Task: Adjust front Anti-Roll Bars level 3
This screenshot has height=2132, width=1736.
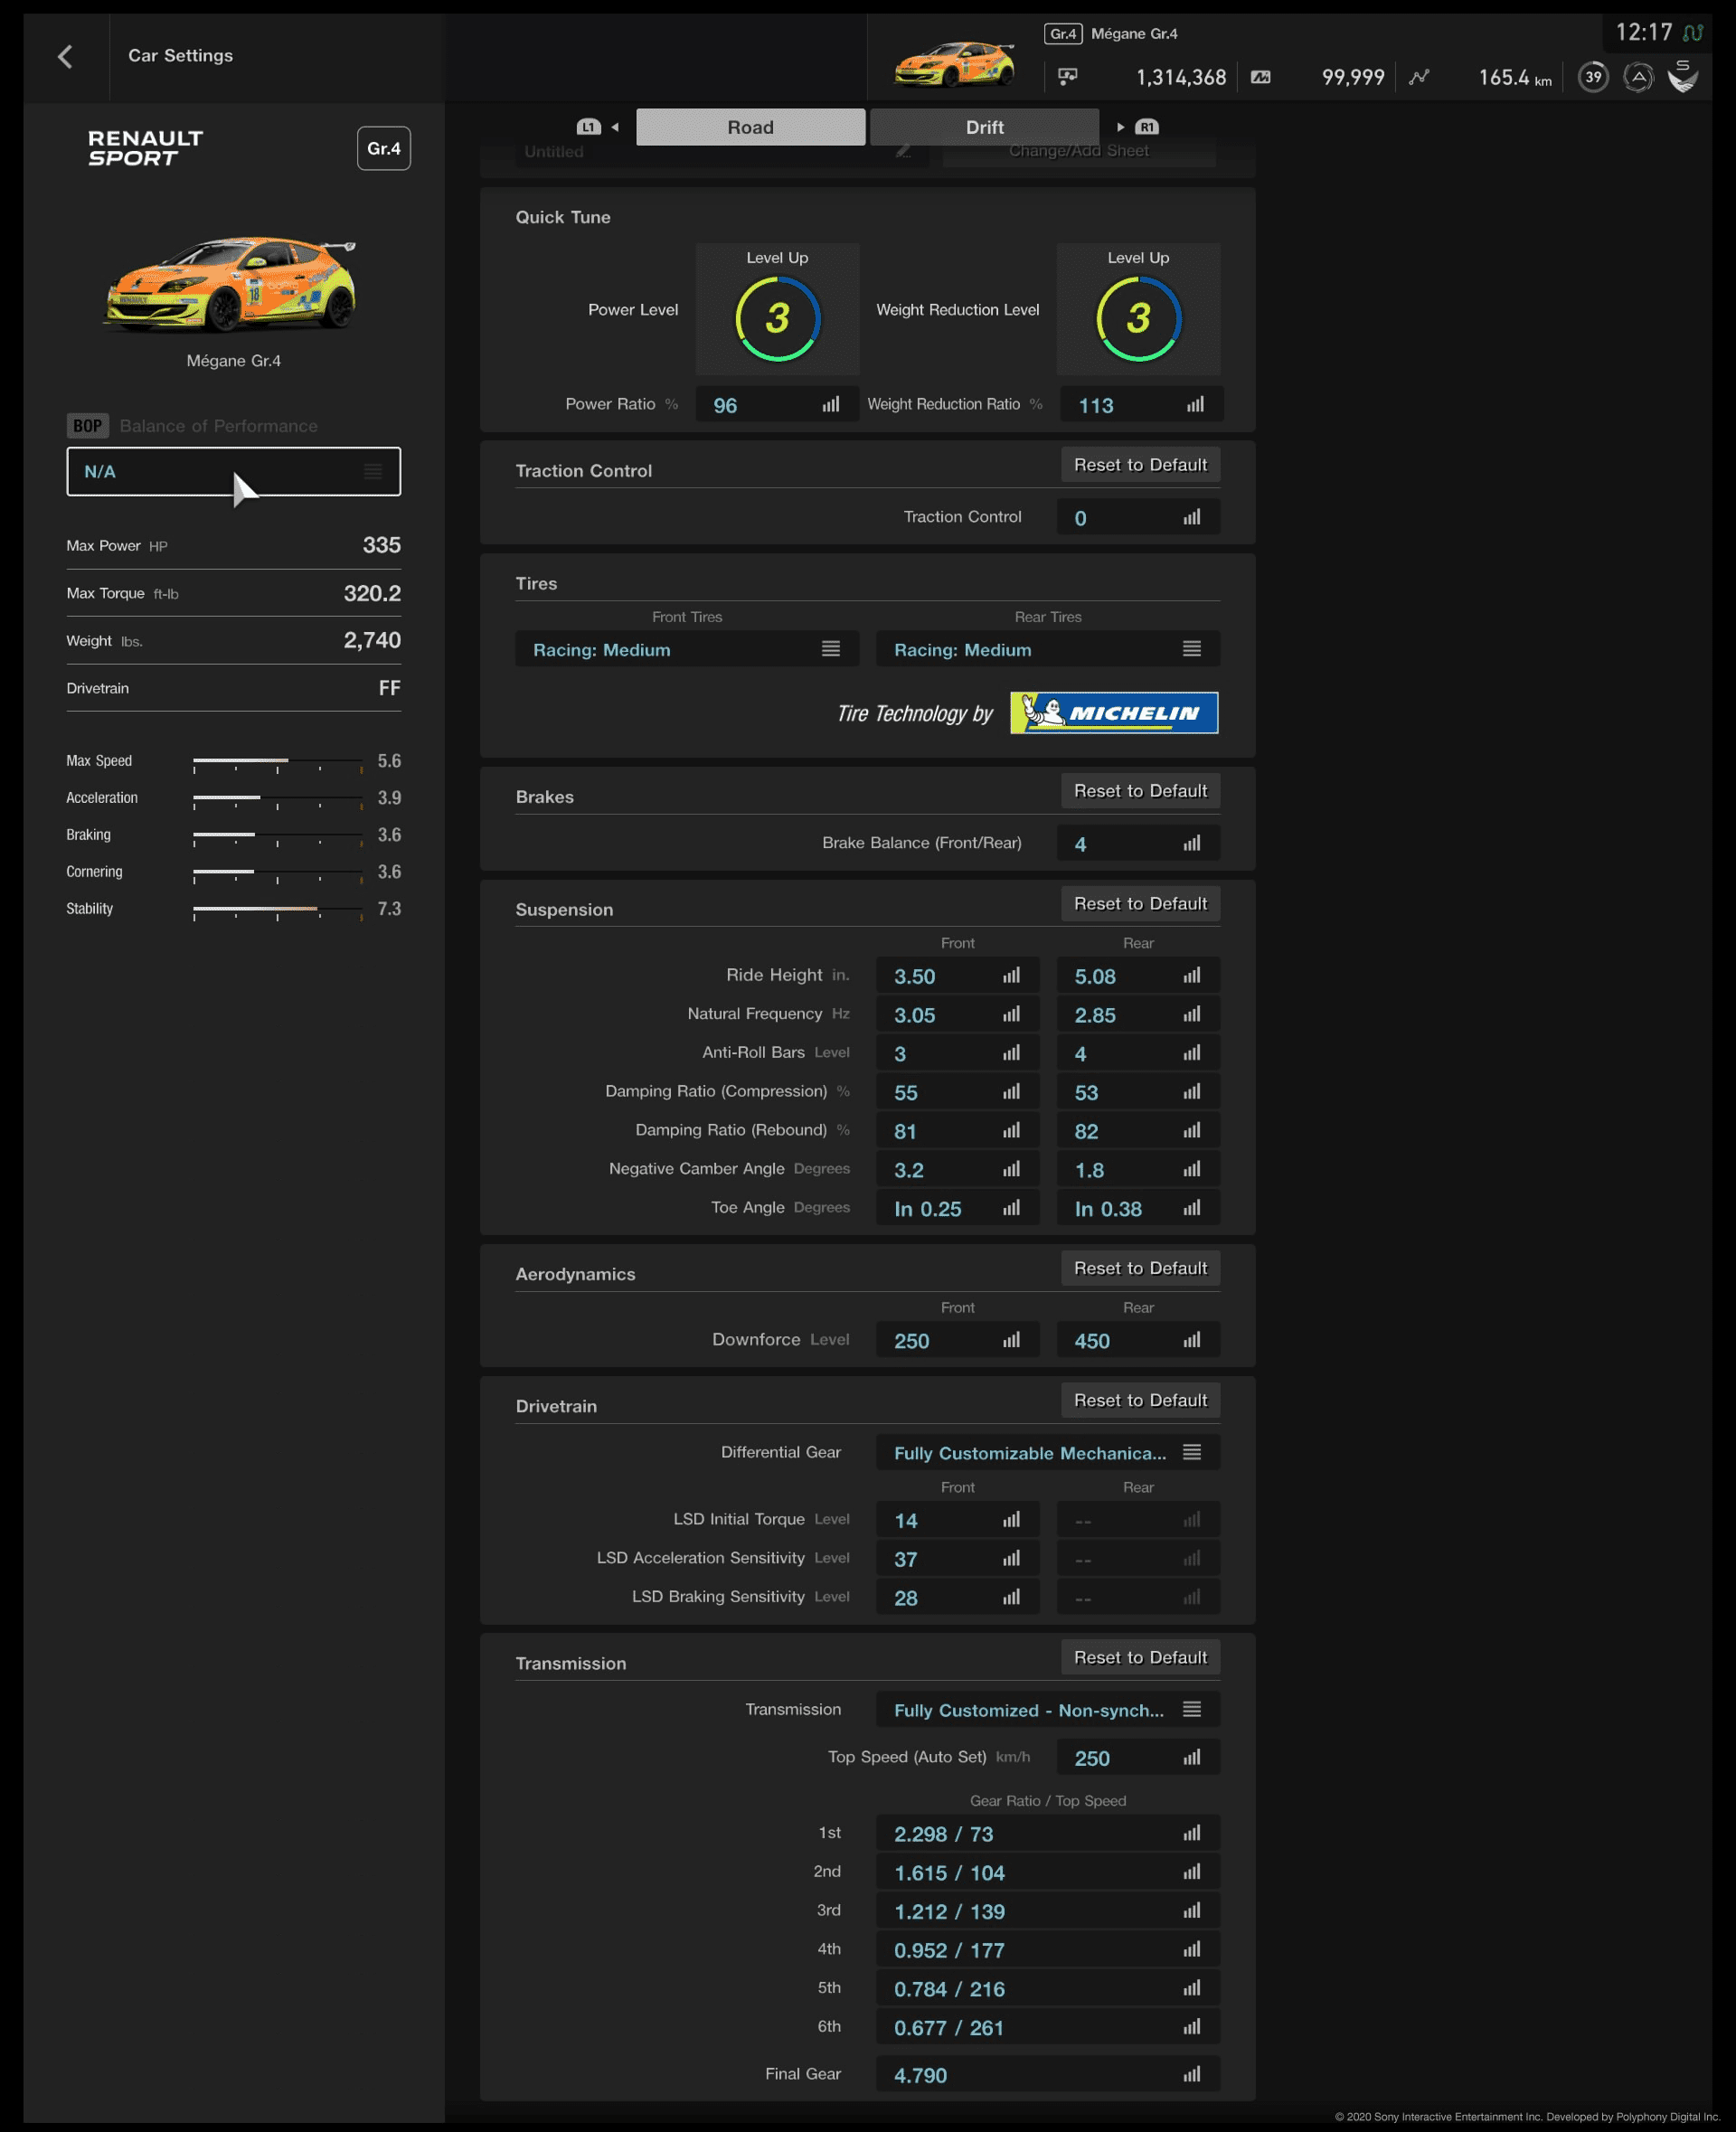Action: click(x=958, y=1053)
